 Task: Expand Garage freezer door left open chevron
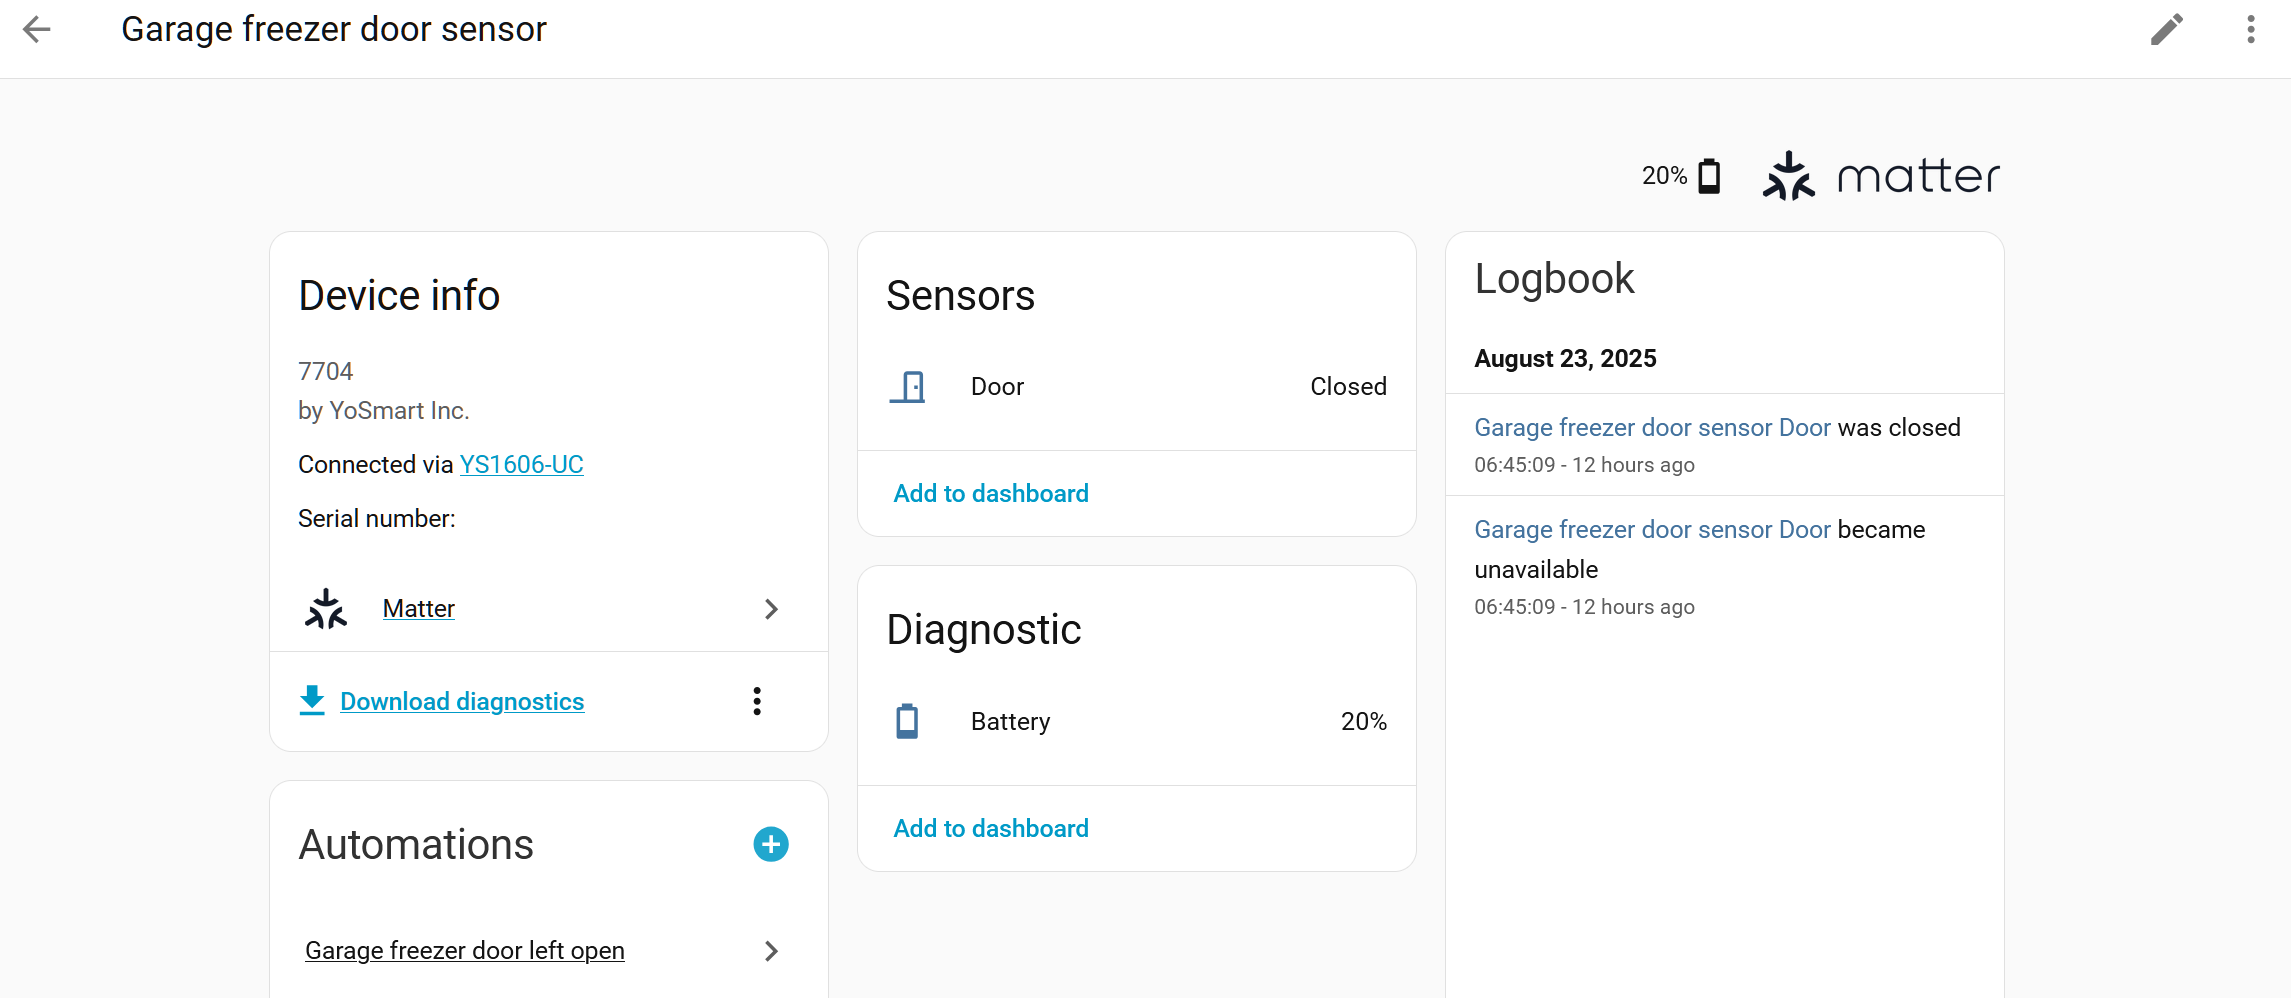point(771,951)
